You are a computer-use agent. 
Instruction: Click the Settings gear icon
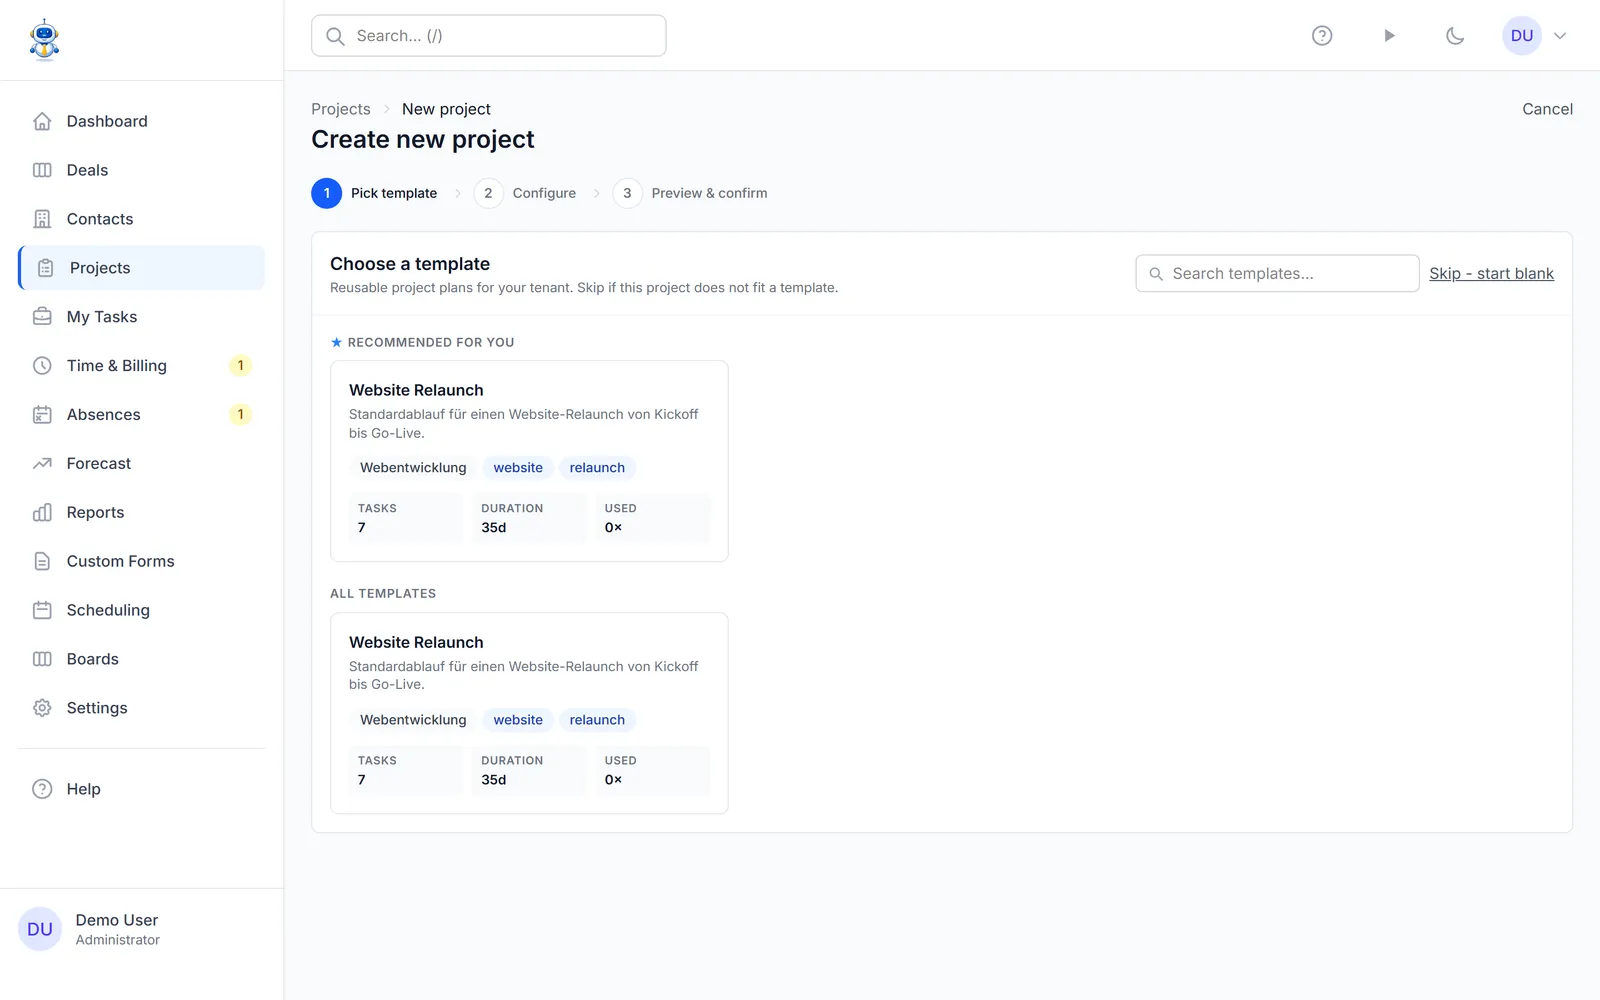click(42, 708)
